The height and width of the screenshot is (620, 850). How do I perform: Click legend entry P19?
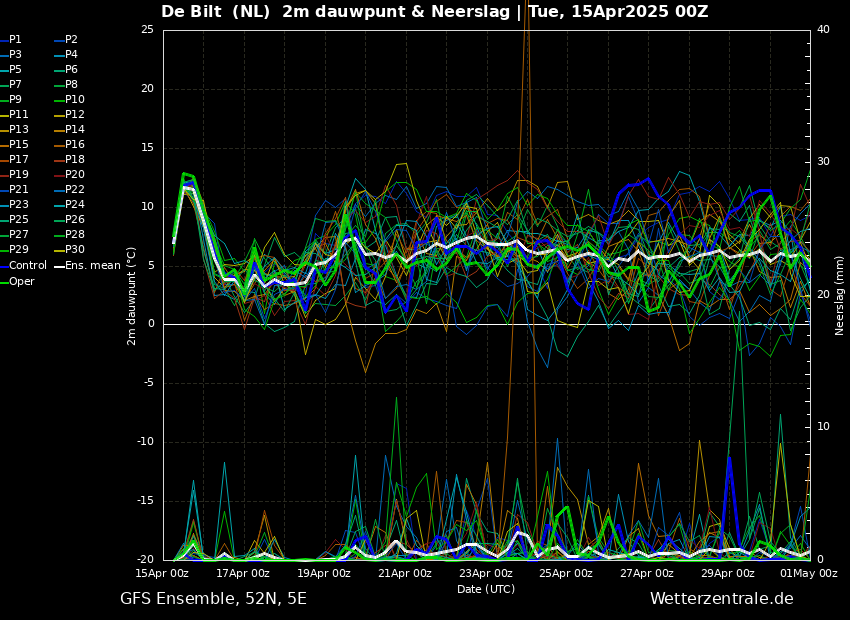pos(18,175)
